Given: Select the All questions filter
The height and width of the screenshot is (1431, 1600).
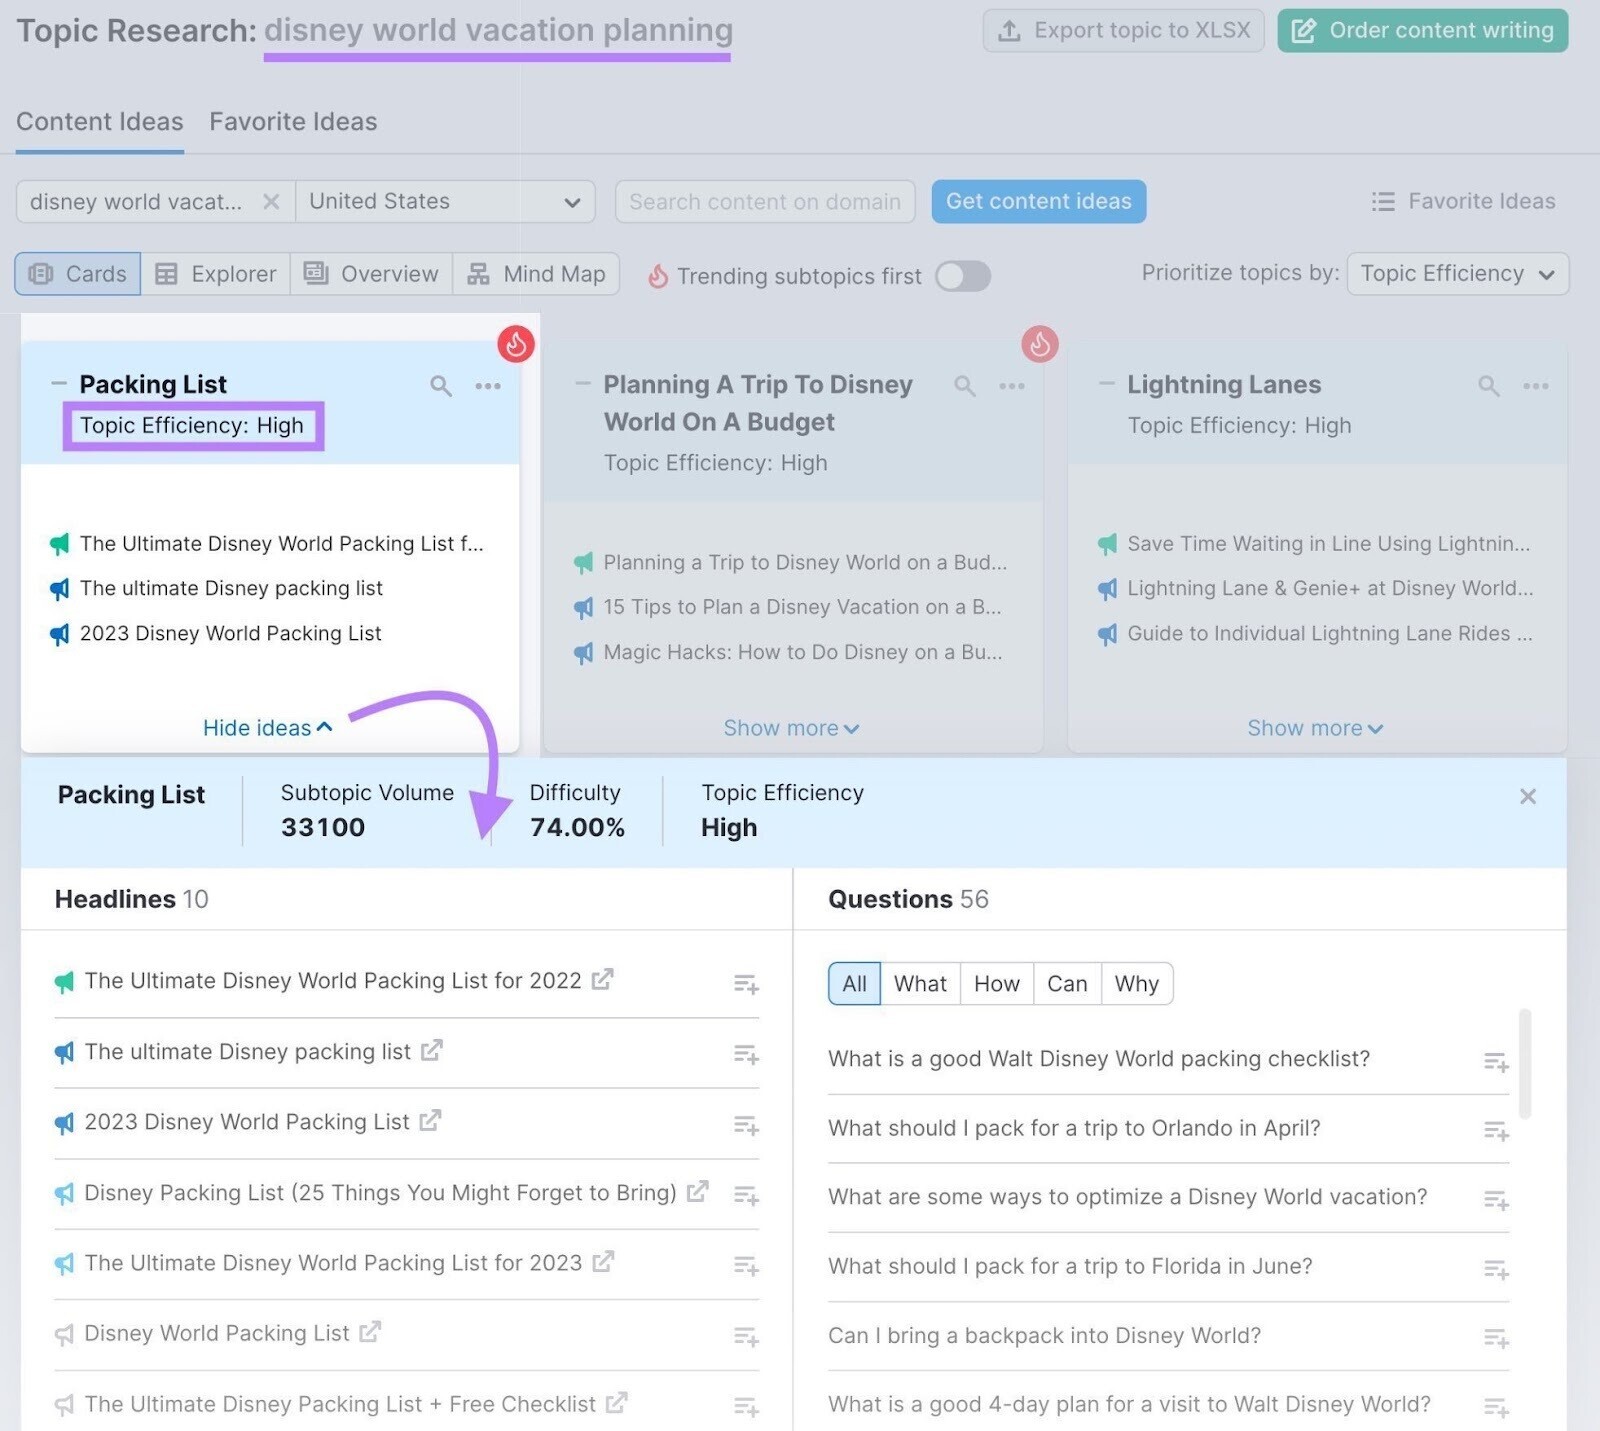Looking at the screenshot, I should [x=854, y=984].
